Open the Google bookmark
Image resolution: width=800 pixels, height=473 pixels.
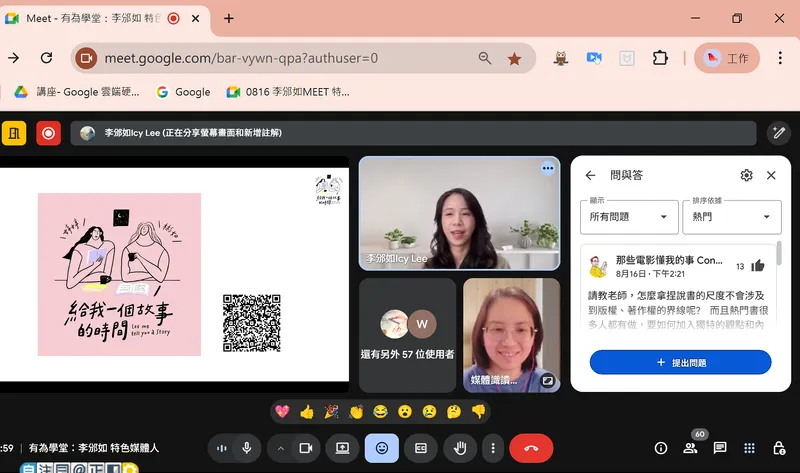point(184,92)
